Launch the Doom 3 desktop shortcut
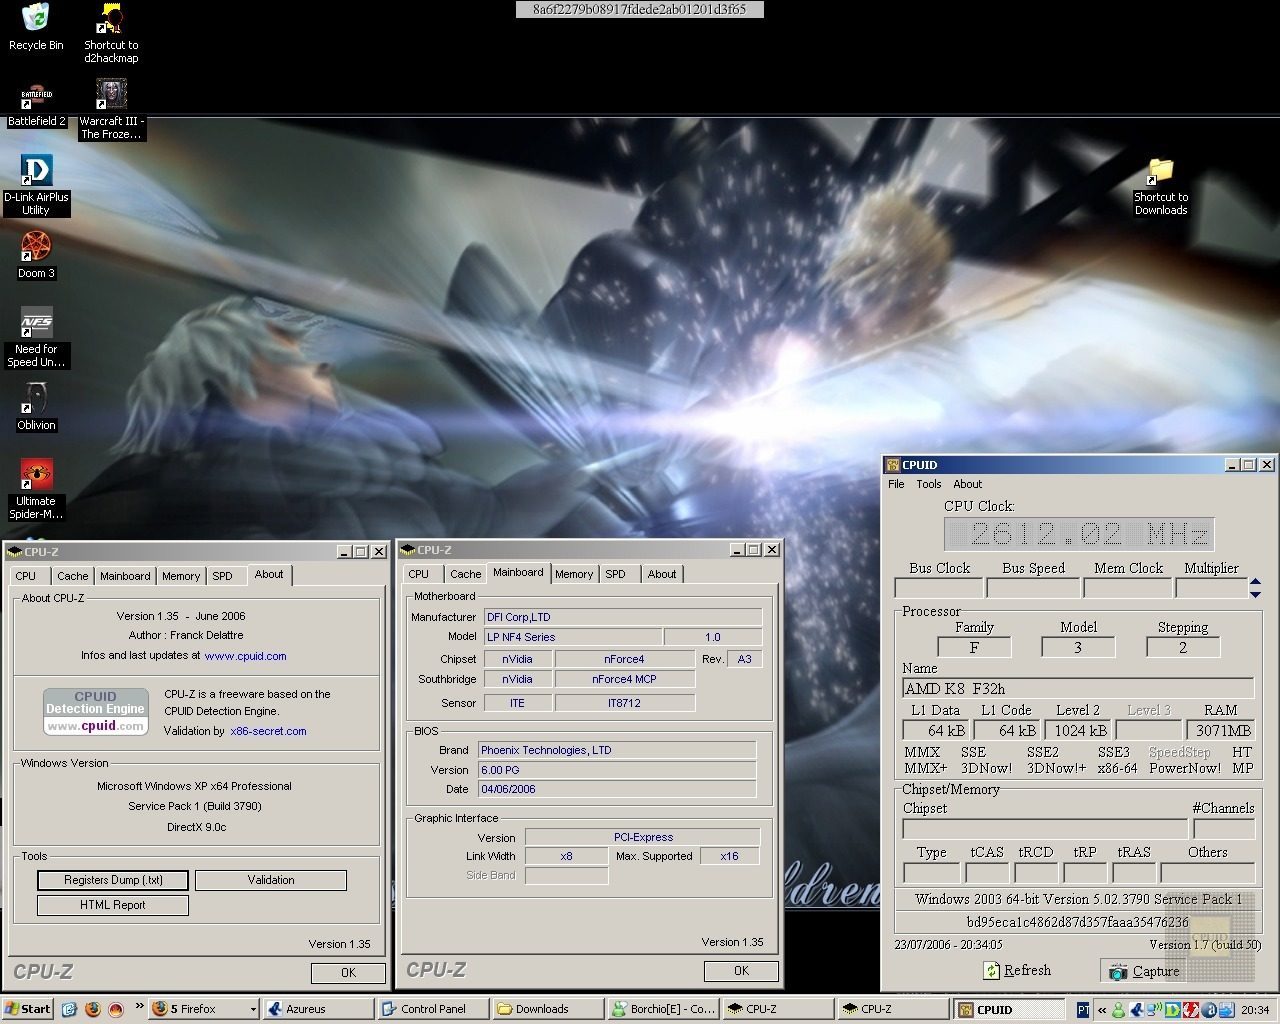 point(36,256)
